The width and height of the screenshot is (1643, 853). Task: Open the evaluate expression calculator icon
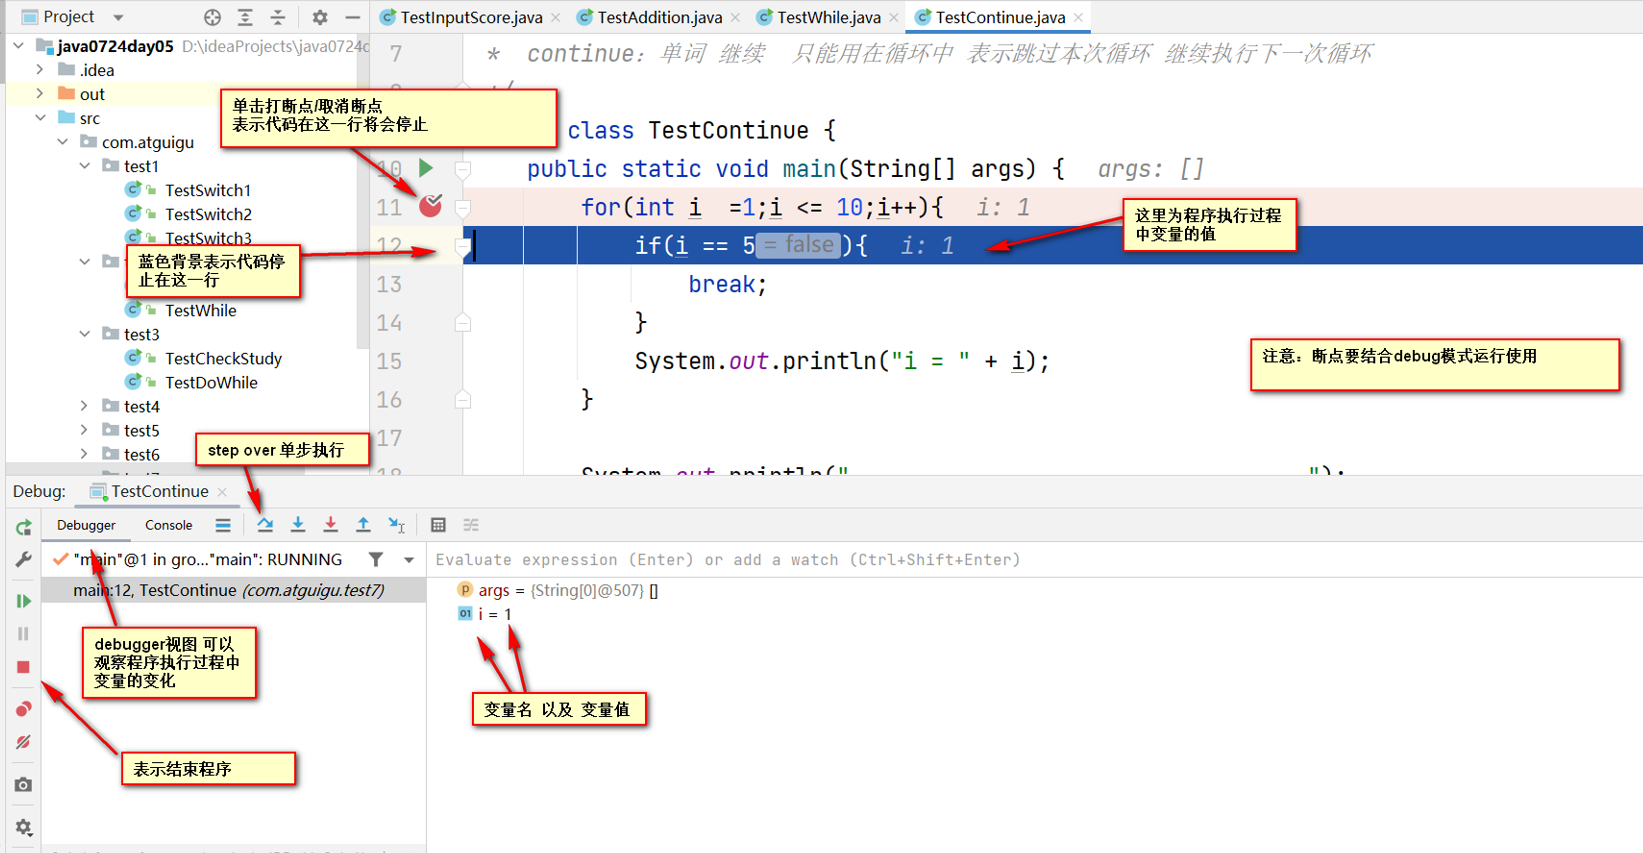coord(438,525)
